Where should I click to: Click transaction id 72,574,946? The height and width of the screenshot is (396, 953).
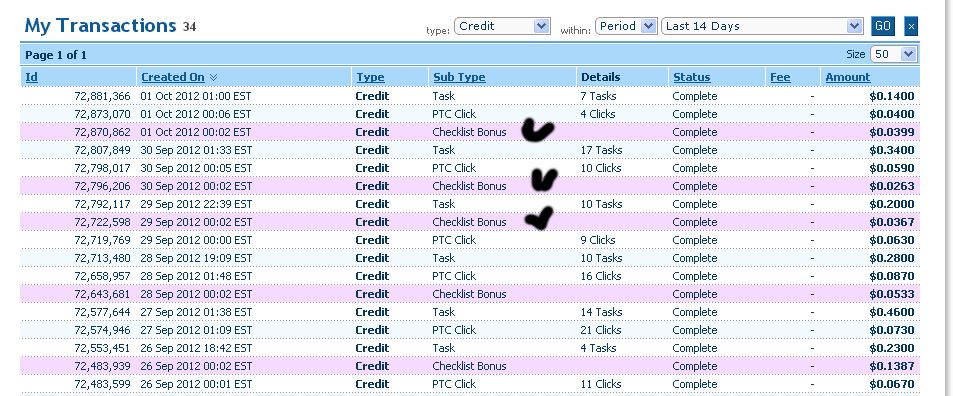click(x=102, y=330)
